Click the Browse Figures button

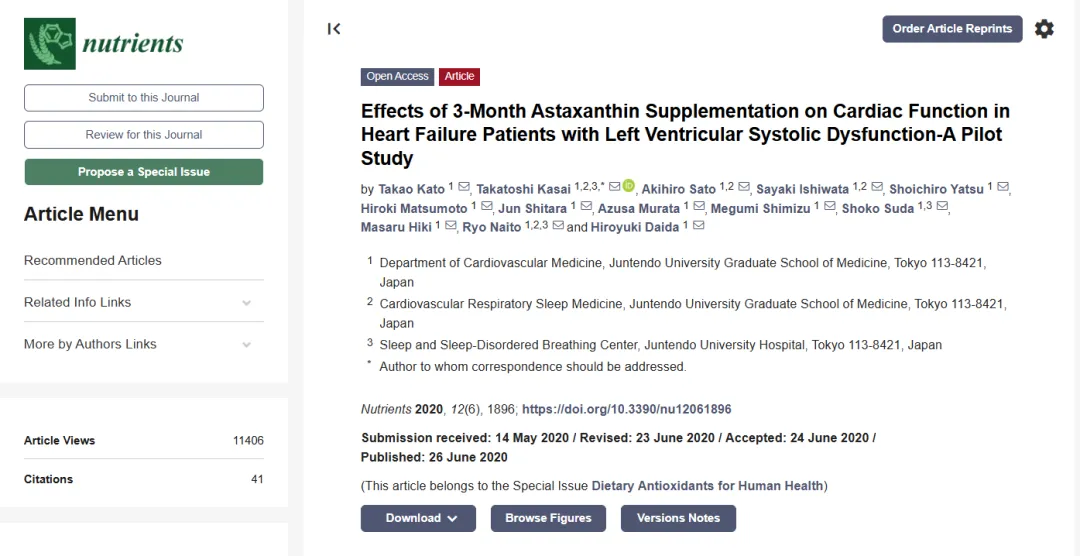pos(548,518)
